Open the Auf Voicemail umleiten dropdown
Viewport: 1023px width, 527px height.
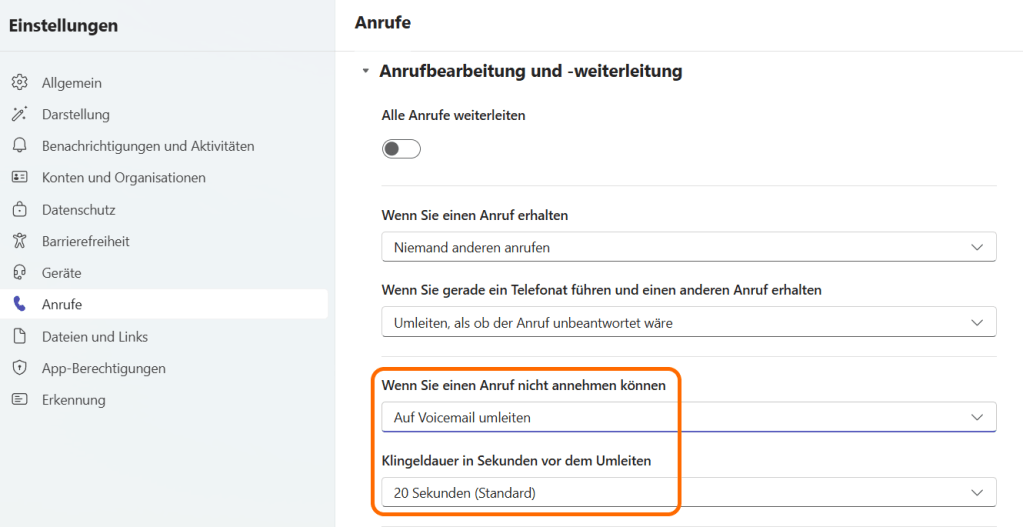pyautogui.click(x=688, y=417)
